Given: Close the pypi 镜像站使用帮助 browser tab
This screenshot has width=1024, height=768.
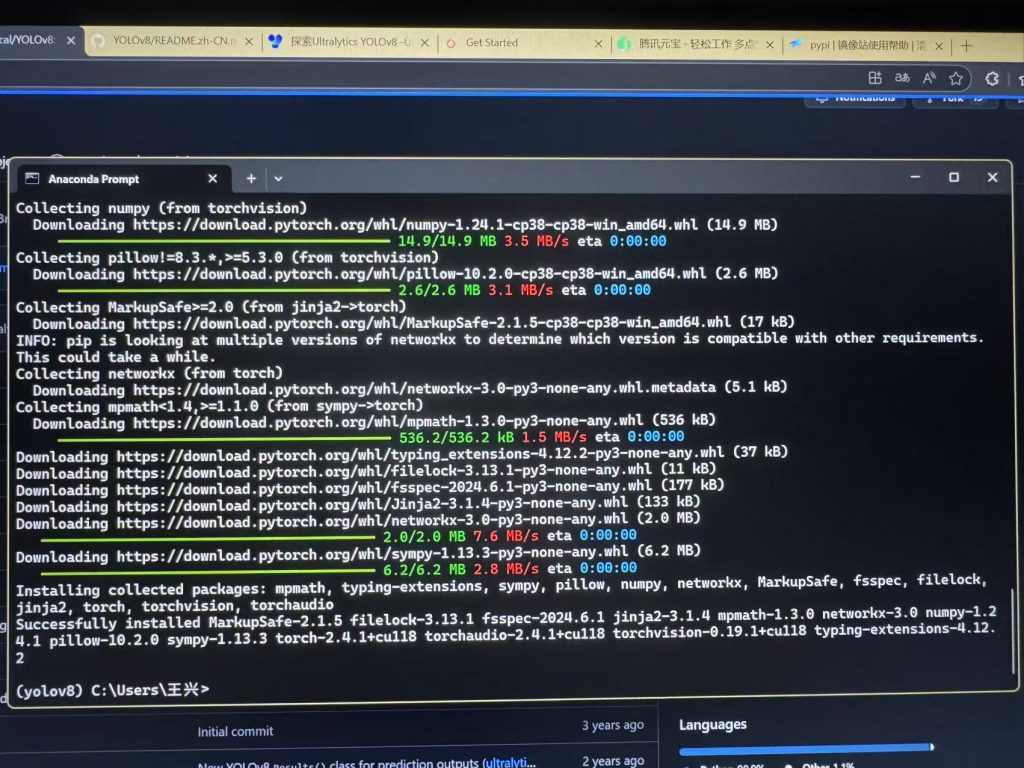Looking at the screenshot, I should pos(939,46).
